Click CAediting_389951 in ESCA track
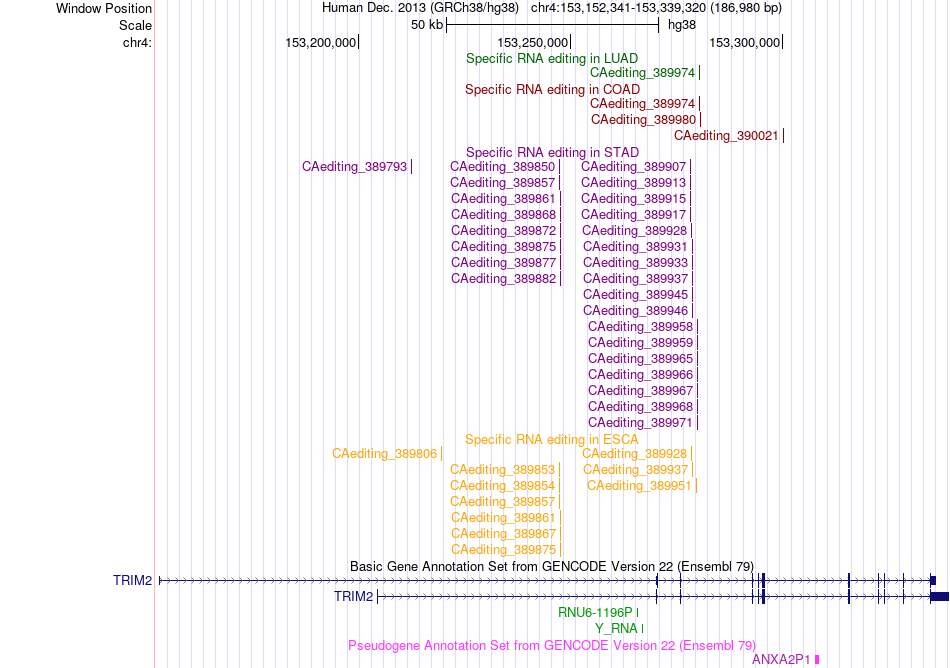The image size is (950, 668). 639,486
